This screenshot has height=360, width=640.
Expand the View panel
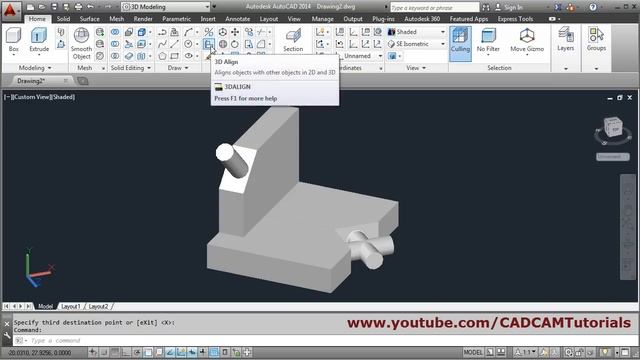click(416, 68)
